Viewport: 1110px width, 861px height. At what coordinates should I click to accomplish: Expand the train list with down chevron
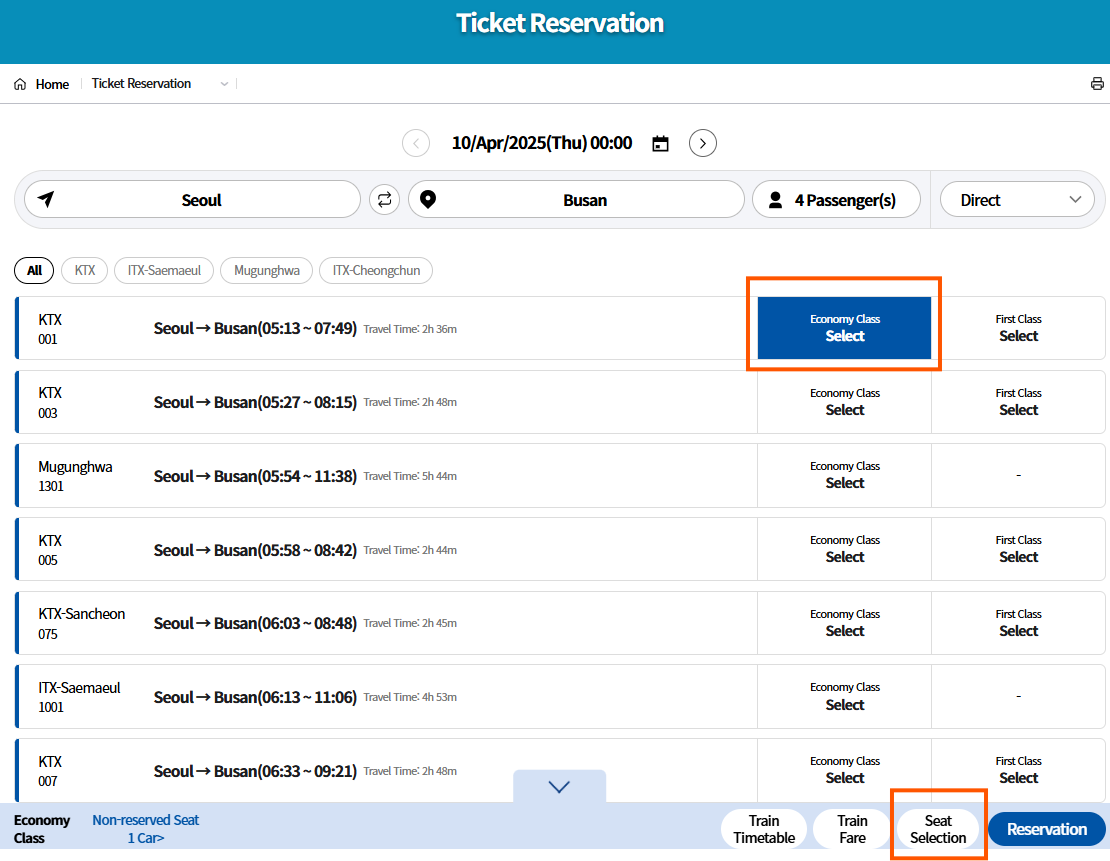559,787
